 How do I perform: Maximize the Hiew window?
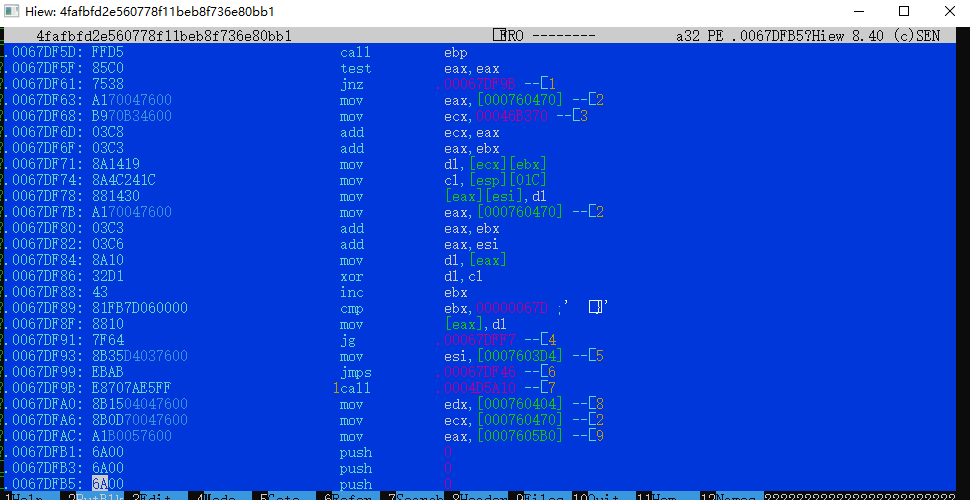(x=904, y=11)
